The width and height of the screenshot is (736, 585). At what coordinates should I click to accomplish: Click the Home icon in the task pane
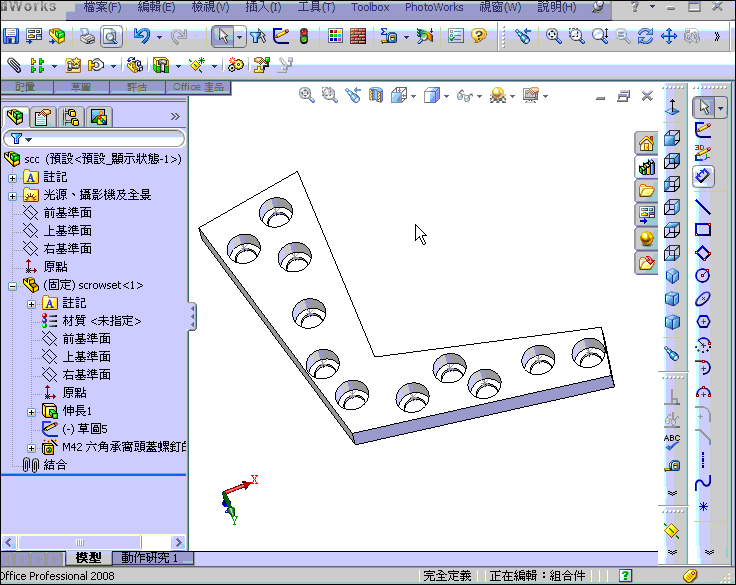[646, 143]
